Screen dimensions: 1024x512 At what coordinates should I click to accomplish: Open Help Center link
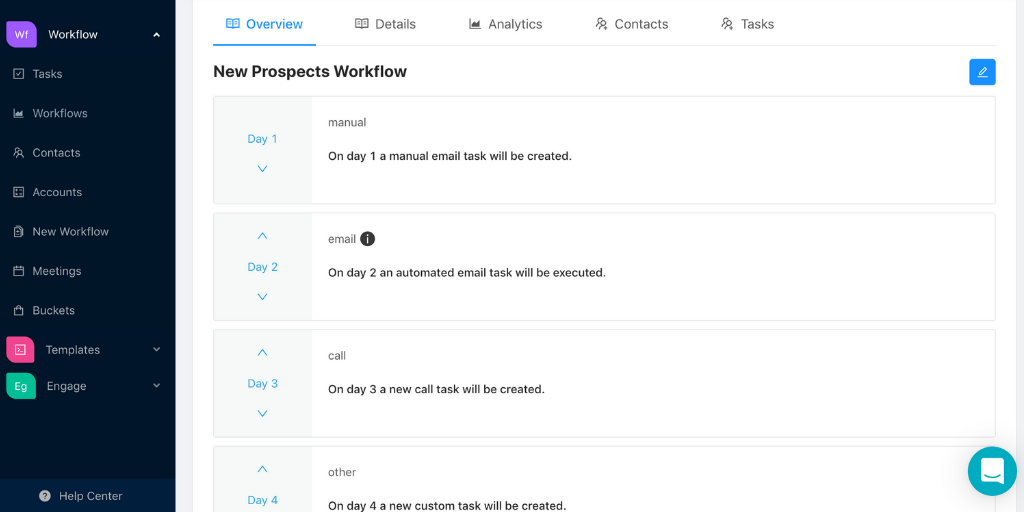tap(80, 496)
